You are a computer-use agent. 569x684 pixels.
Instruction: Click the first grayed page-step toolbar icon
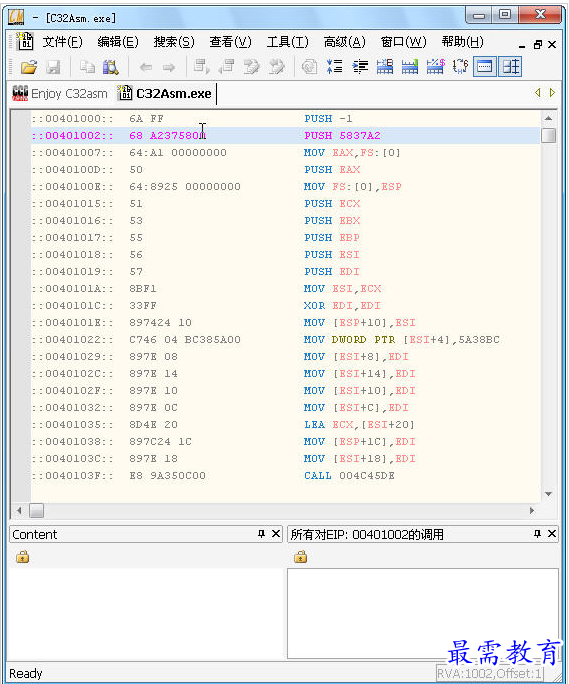[x=202, y=67]
